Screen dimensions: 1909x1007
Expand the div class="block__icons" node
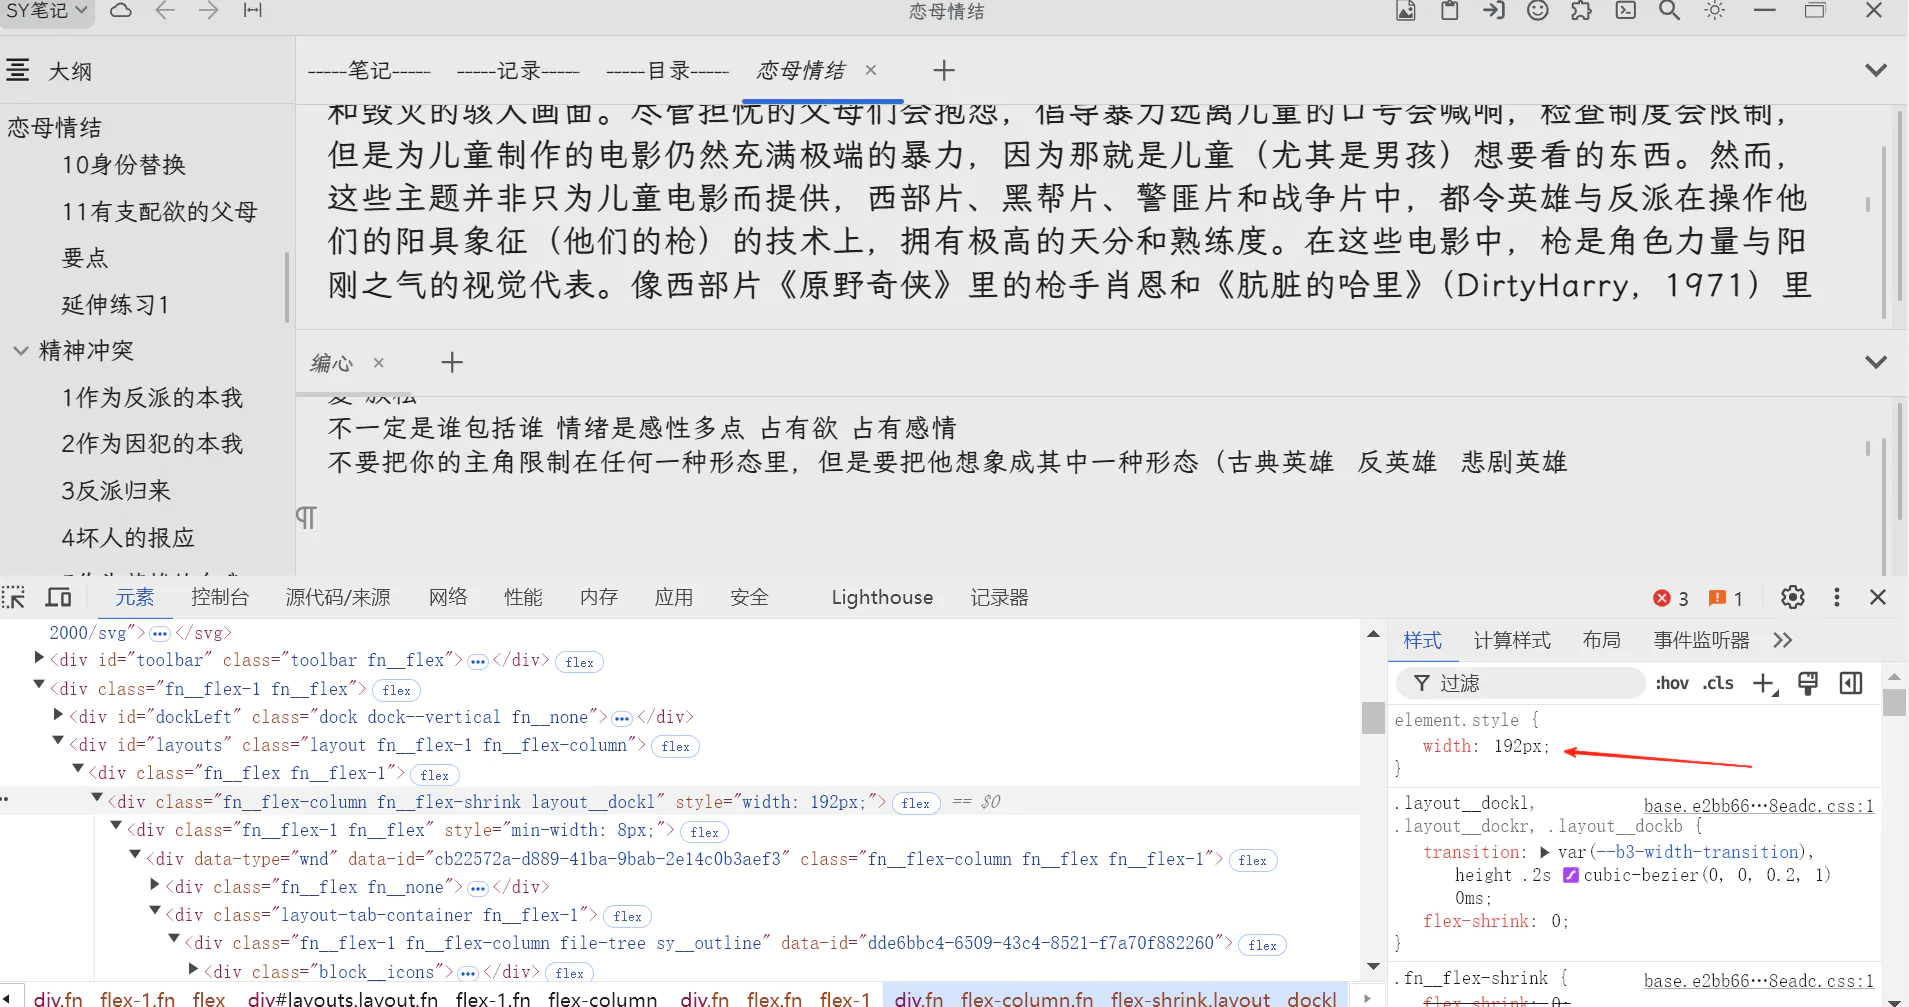tap(194, 969)
